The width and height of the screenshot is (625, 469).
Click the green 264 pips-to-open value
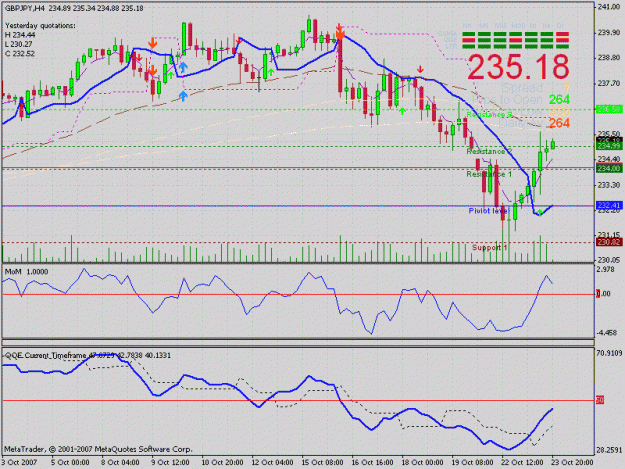(x=559, y=100)
